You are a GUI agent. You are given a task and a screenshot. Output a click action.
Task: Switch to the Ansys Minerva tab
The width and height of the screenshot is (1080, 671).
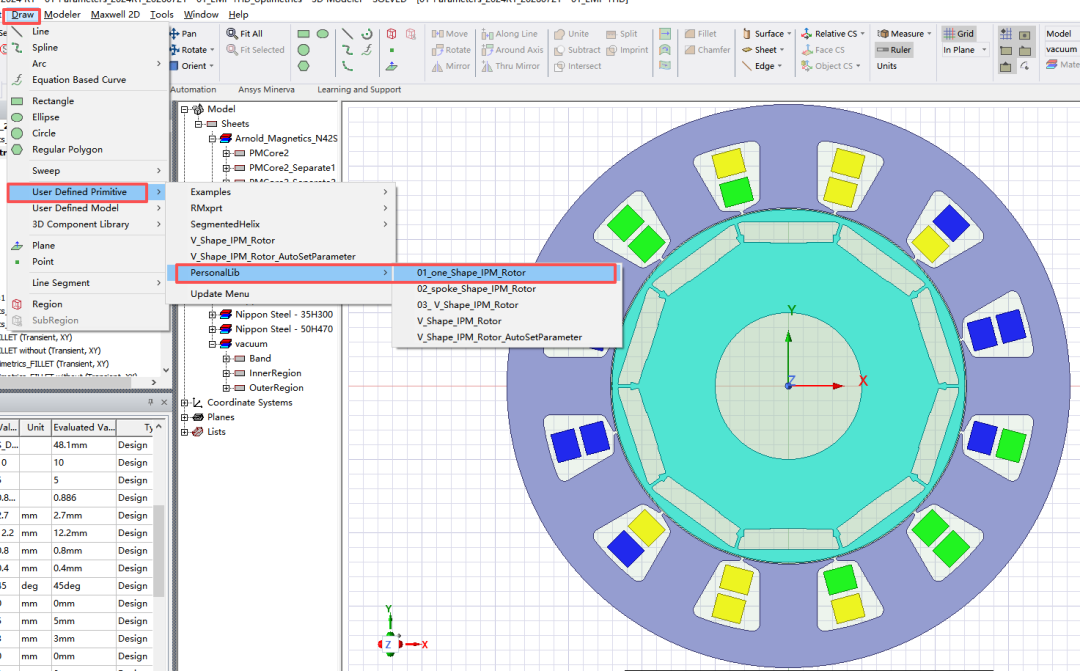(267, 90)
